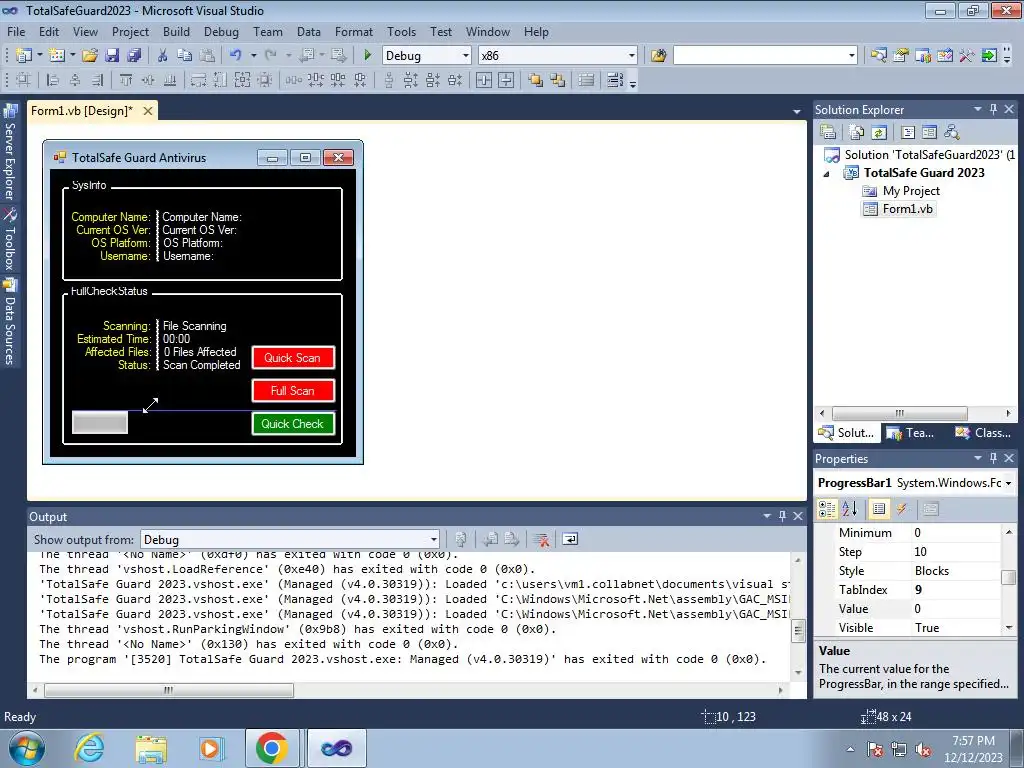Open the Debug solution configuration dropdown
1024x768 pixels.
pos(466,56)
